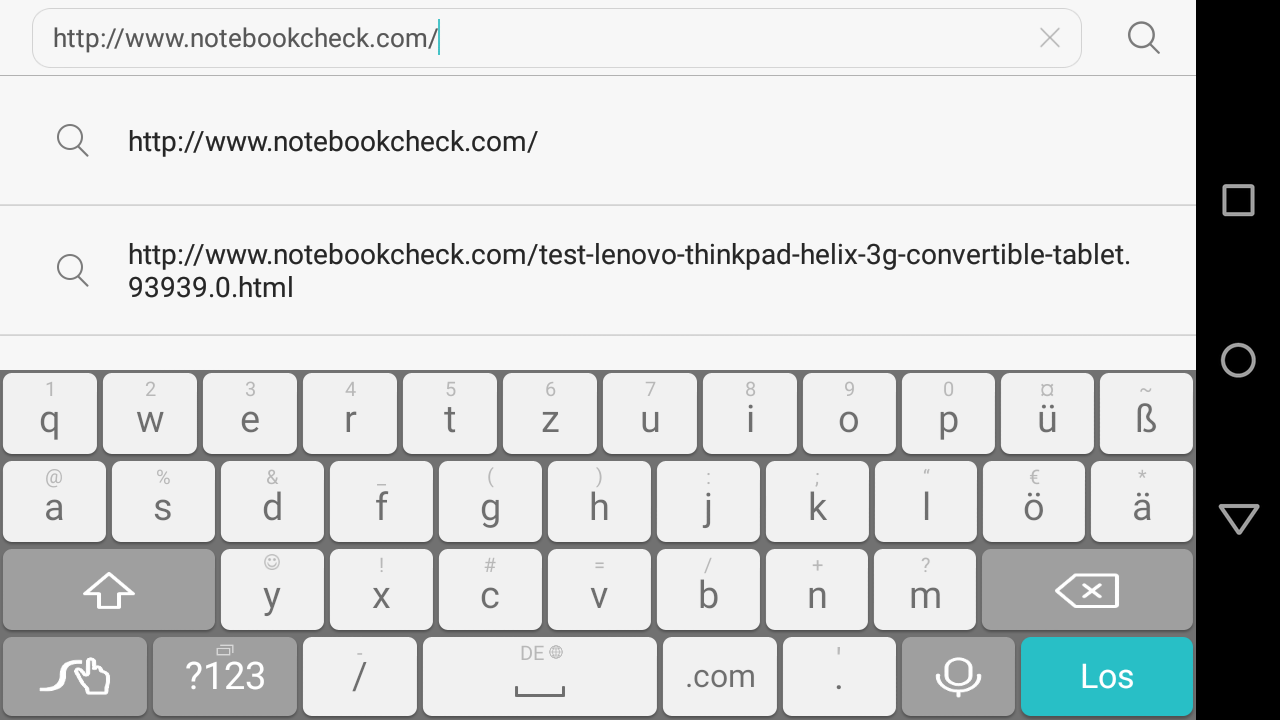This screenshot has height=720, width=1280.
Task: Tap the search magnifier icon beside address bar
Action: (x=1143, y=38)
